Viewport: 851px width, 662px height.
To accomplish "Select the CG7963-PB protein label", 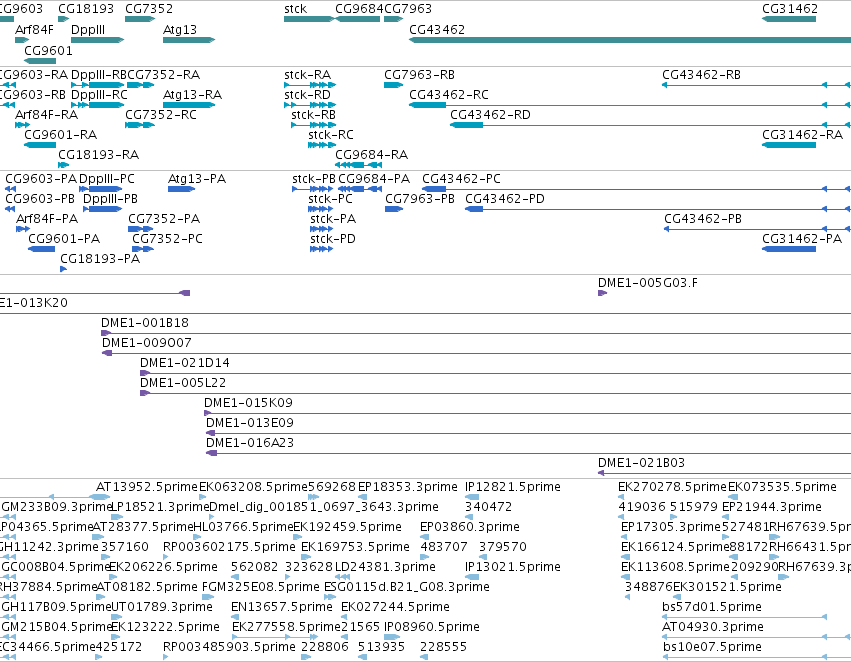I will click(420, 199).
